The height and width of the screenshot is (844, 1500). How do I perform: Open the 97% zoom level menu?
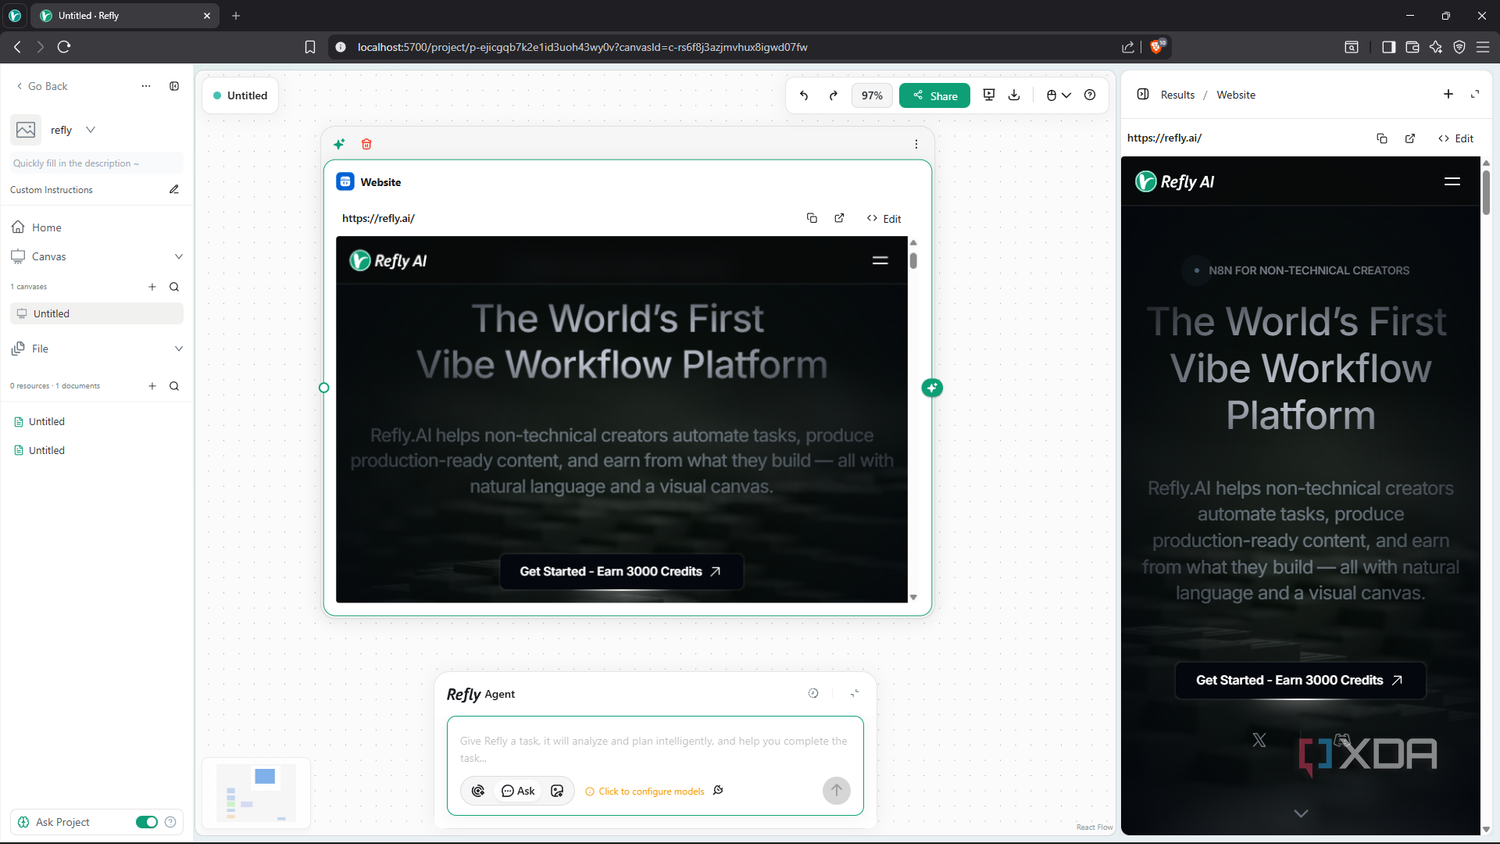point(872,95)
